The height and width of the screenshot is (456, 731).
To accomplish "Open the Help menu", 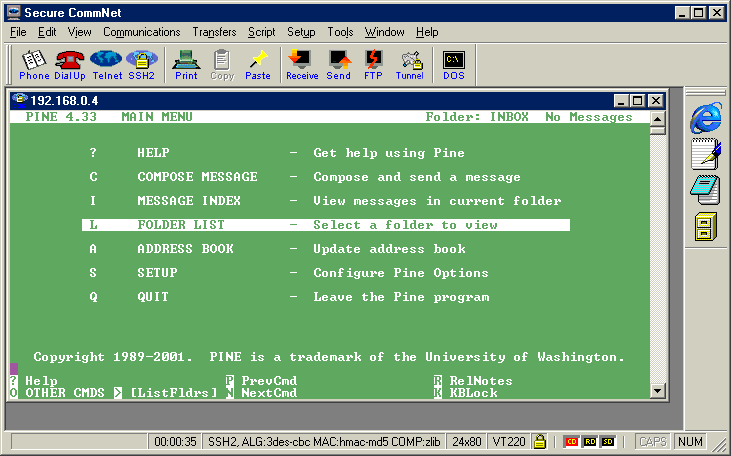I will coord(427,32).
